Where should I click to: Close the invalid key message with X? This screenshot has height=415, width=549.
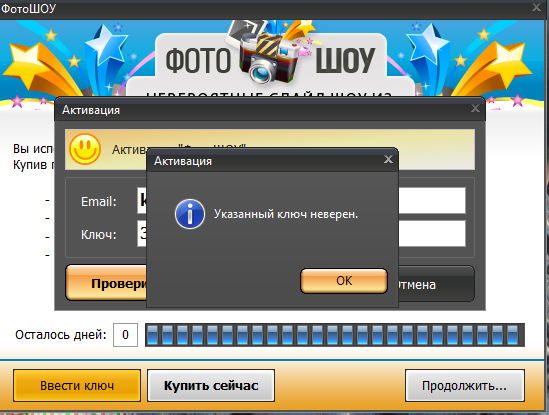pyautogui.click(x=388, y=160)
